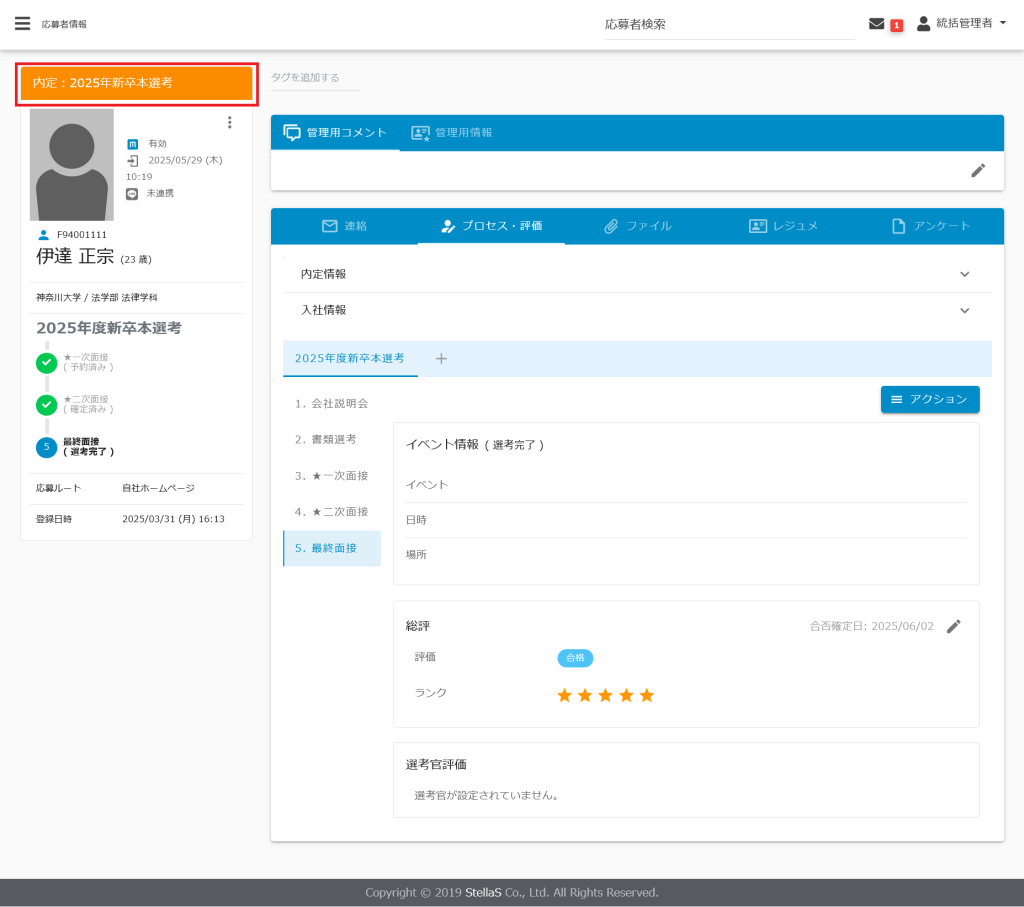The width and height of the screenshot is (1024, 907).
Task: Open the 統括管理者 user dropdown
Action: click(x=962, y=23)
